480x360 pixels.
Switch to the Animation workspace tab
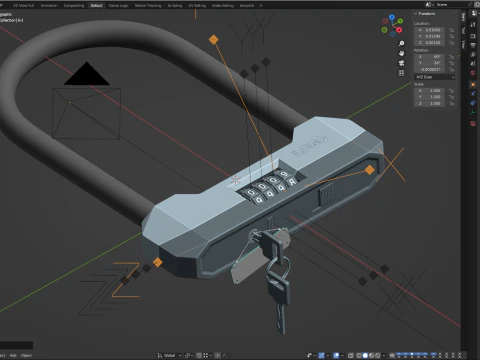49,5
